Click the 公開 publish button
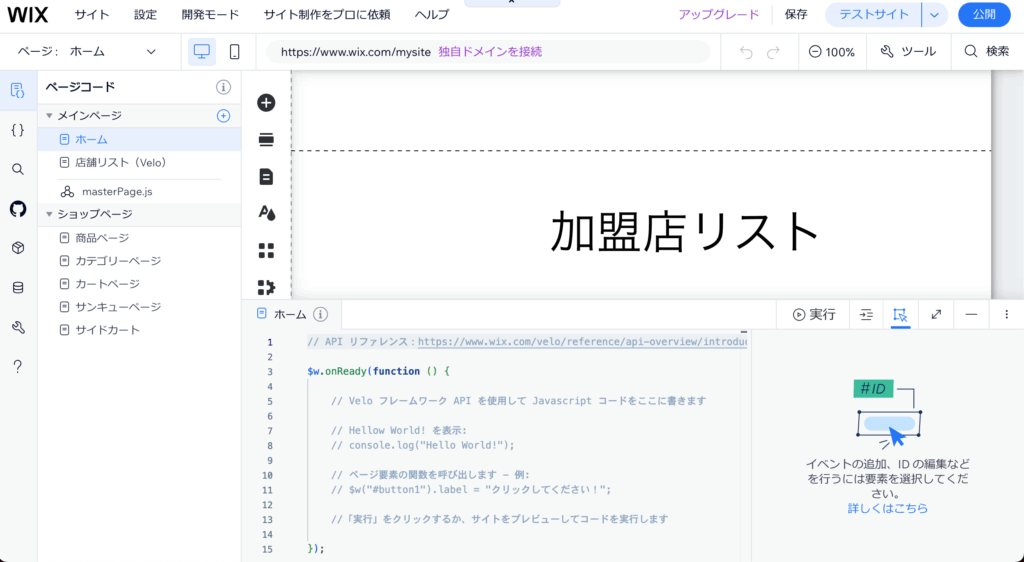1024x562 pixels. tap(984, 14)
